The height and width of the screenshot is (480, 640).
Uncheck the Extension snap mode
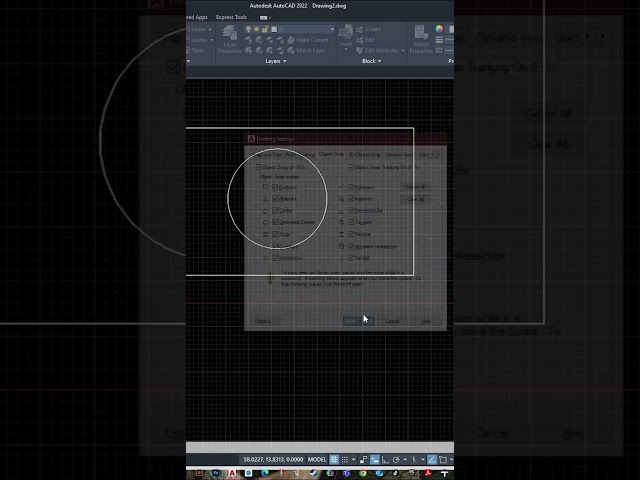point(351,187)
